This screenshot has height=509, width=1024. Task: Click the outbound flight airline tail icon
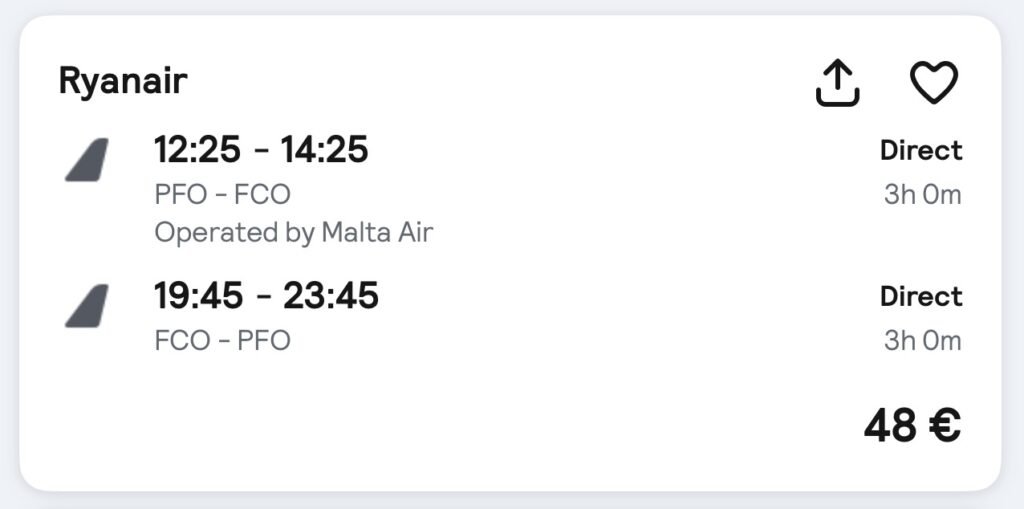coord(87,161)
